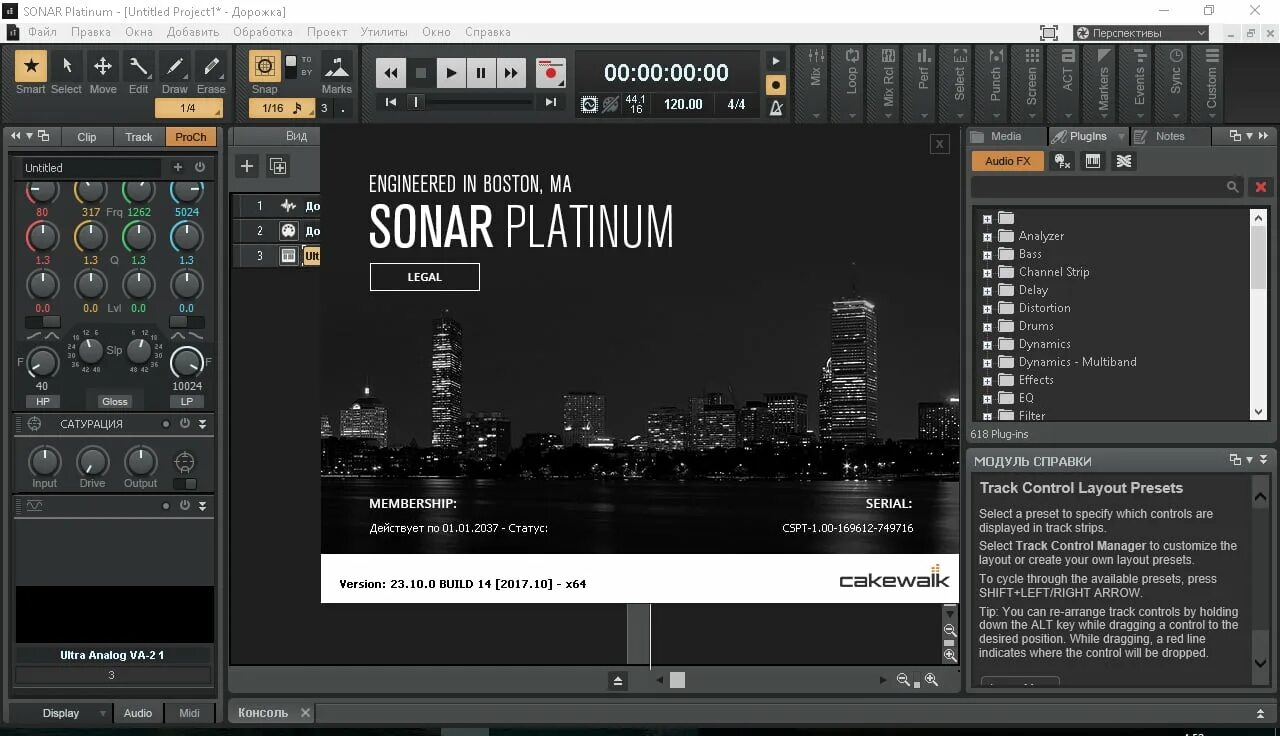The width and height of the screenshot is (1280, 736).
Task: Choose the Erase tool
Action: click(x=211, y=67)
